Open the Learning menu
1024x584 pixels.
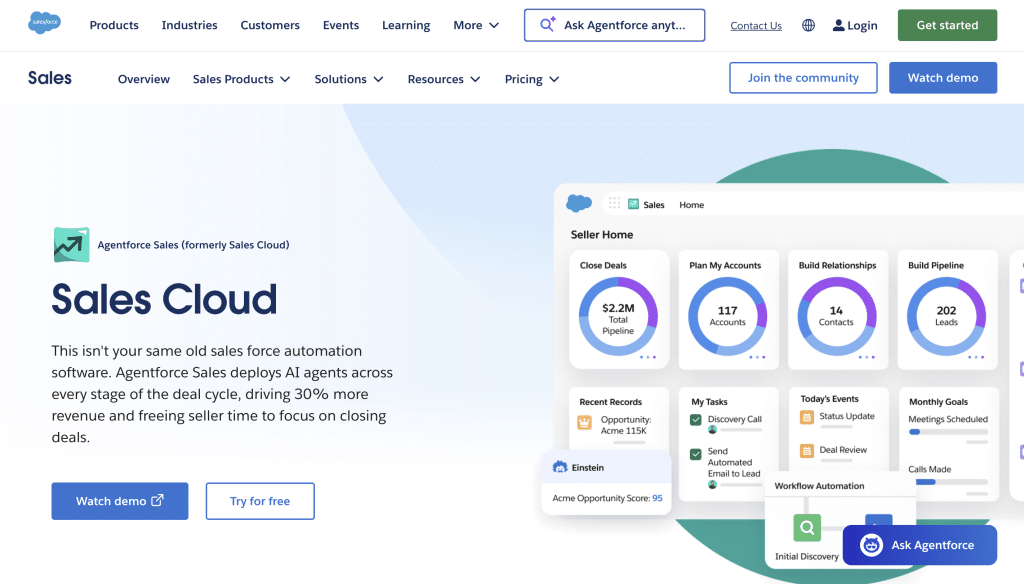click(406, 25)
